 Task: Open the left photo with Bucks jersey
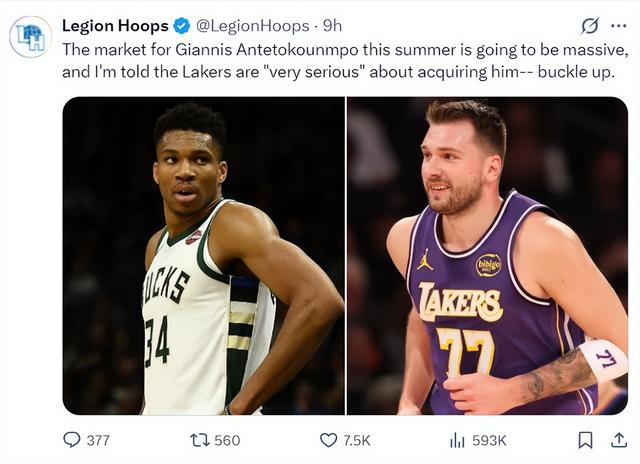(x=204, y=255)
